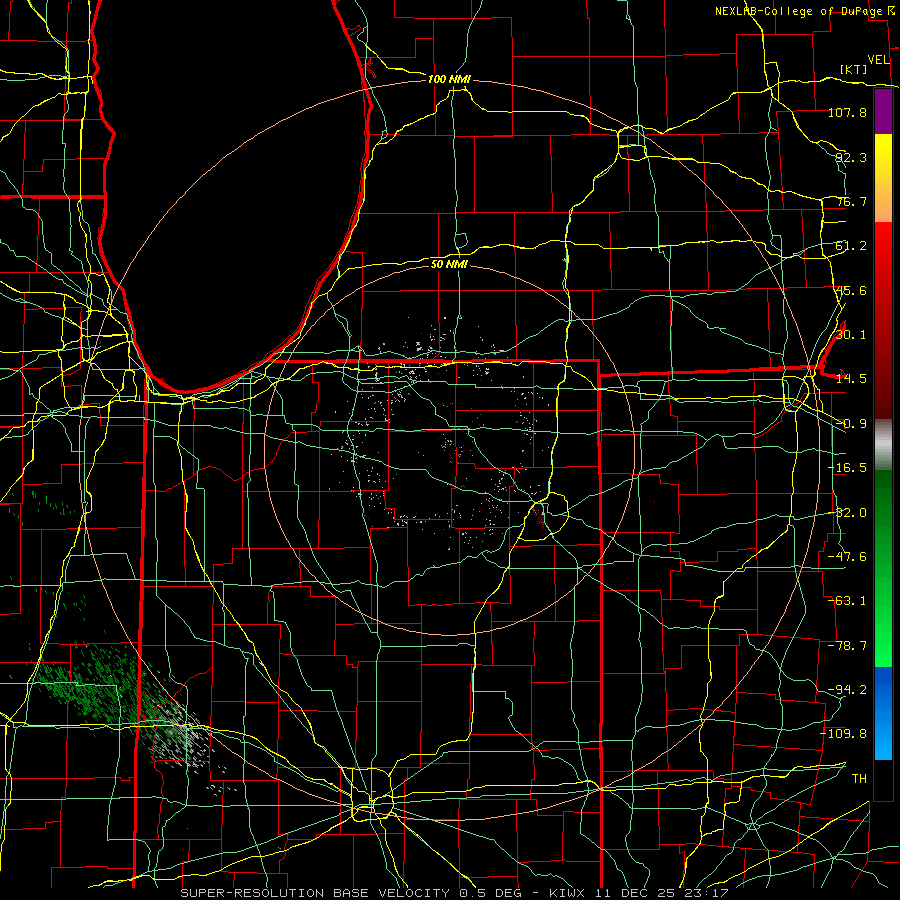Screen dimensions: 900x900
Task: Select the -78.7 velocity scale value
Action: pos(847,646)
